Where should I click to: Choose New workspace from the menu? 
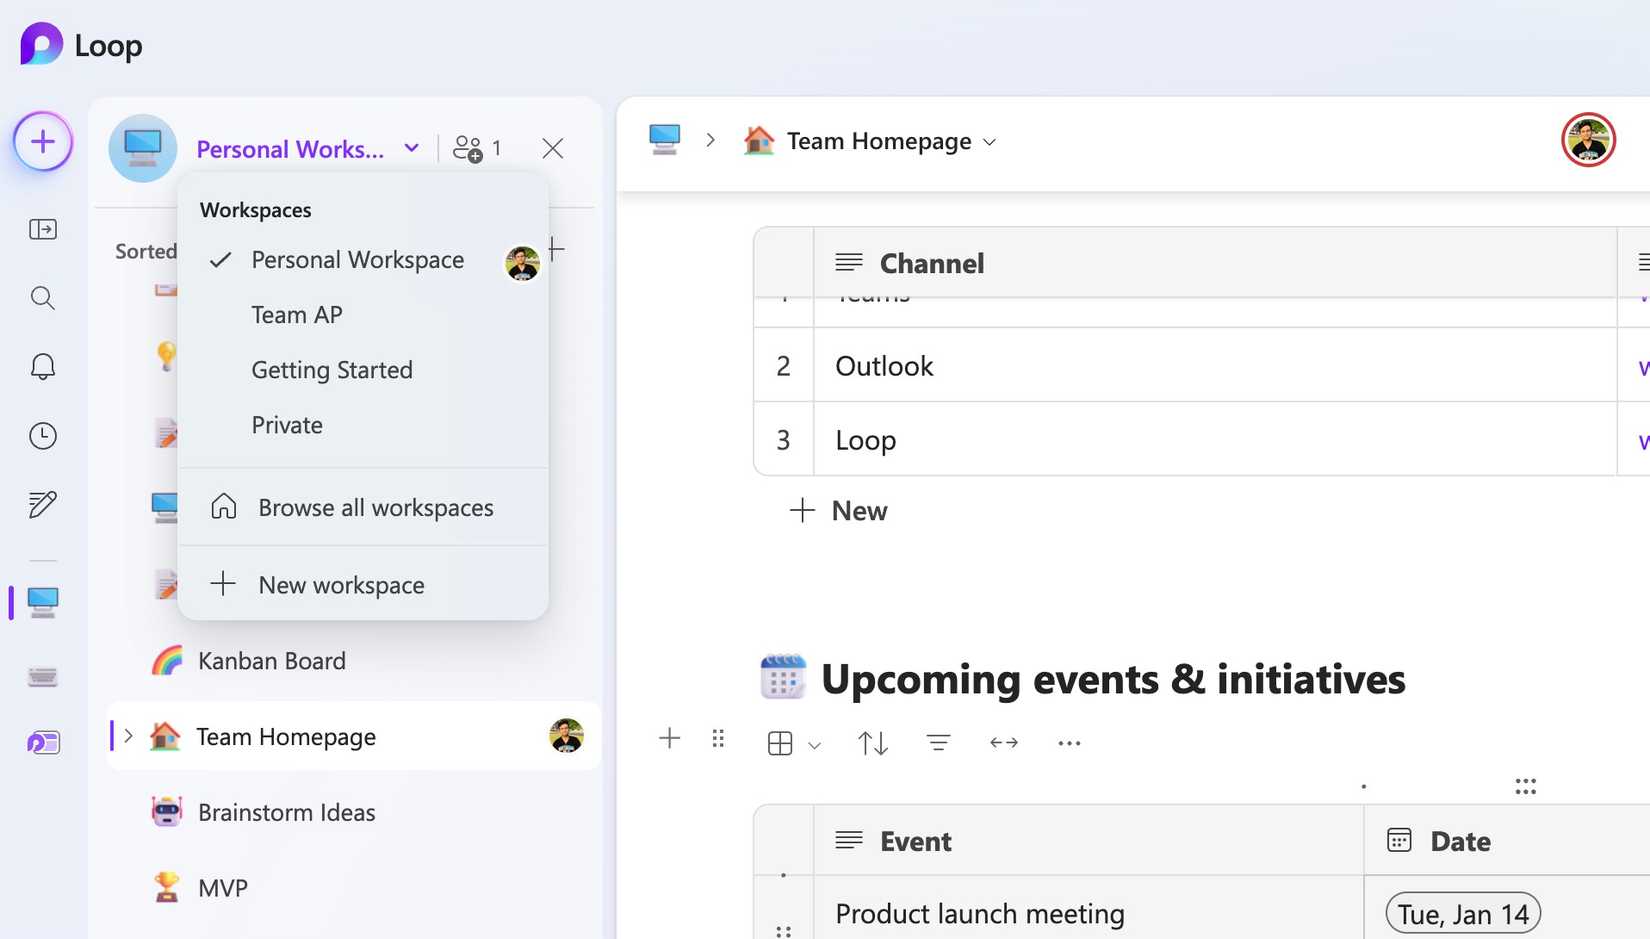pos(341,584)
